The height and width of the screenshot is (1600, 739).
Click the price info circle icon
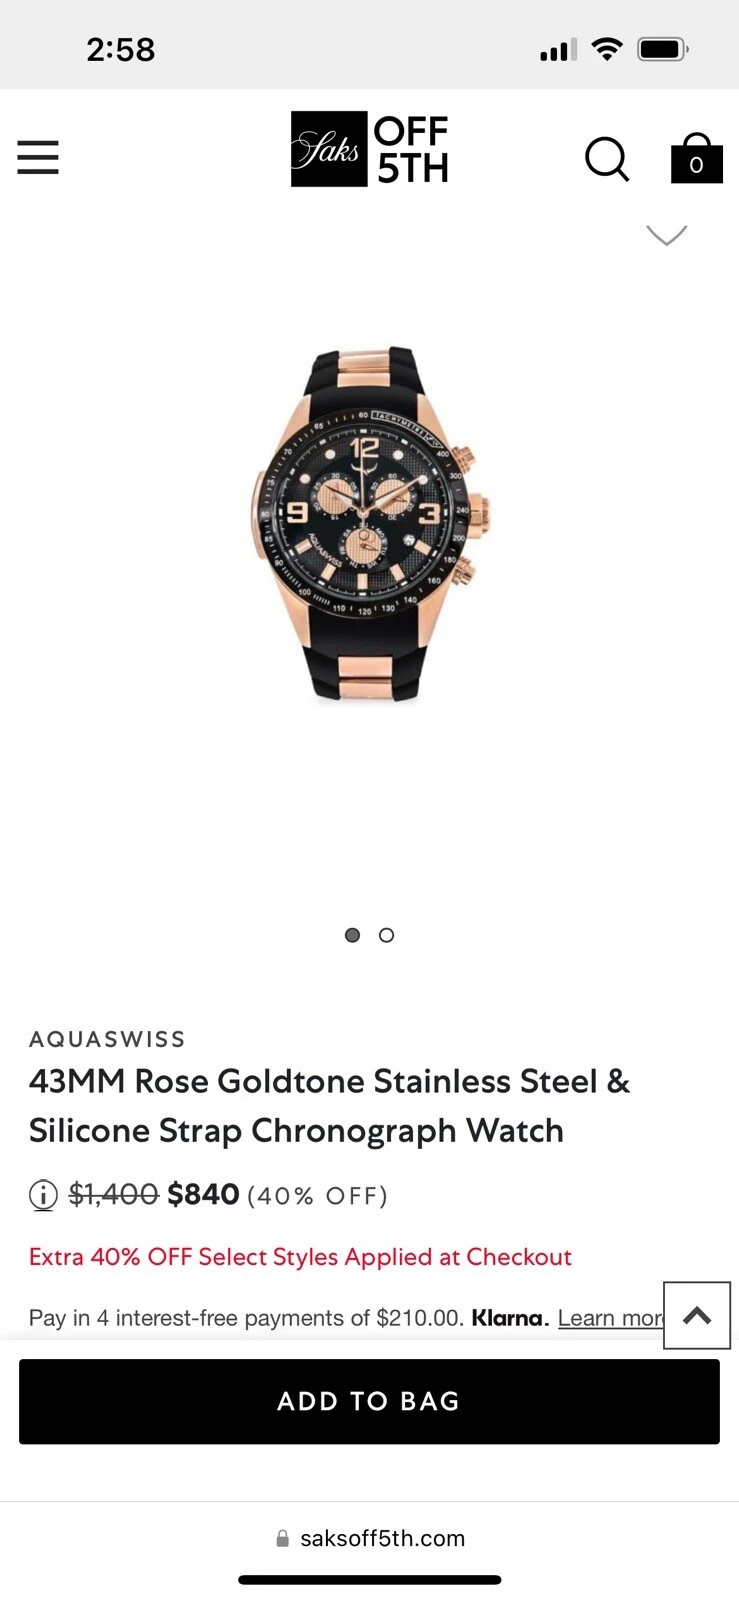pos(43,1194)
